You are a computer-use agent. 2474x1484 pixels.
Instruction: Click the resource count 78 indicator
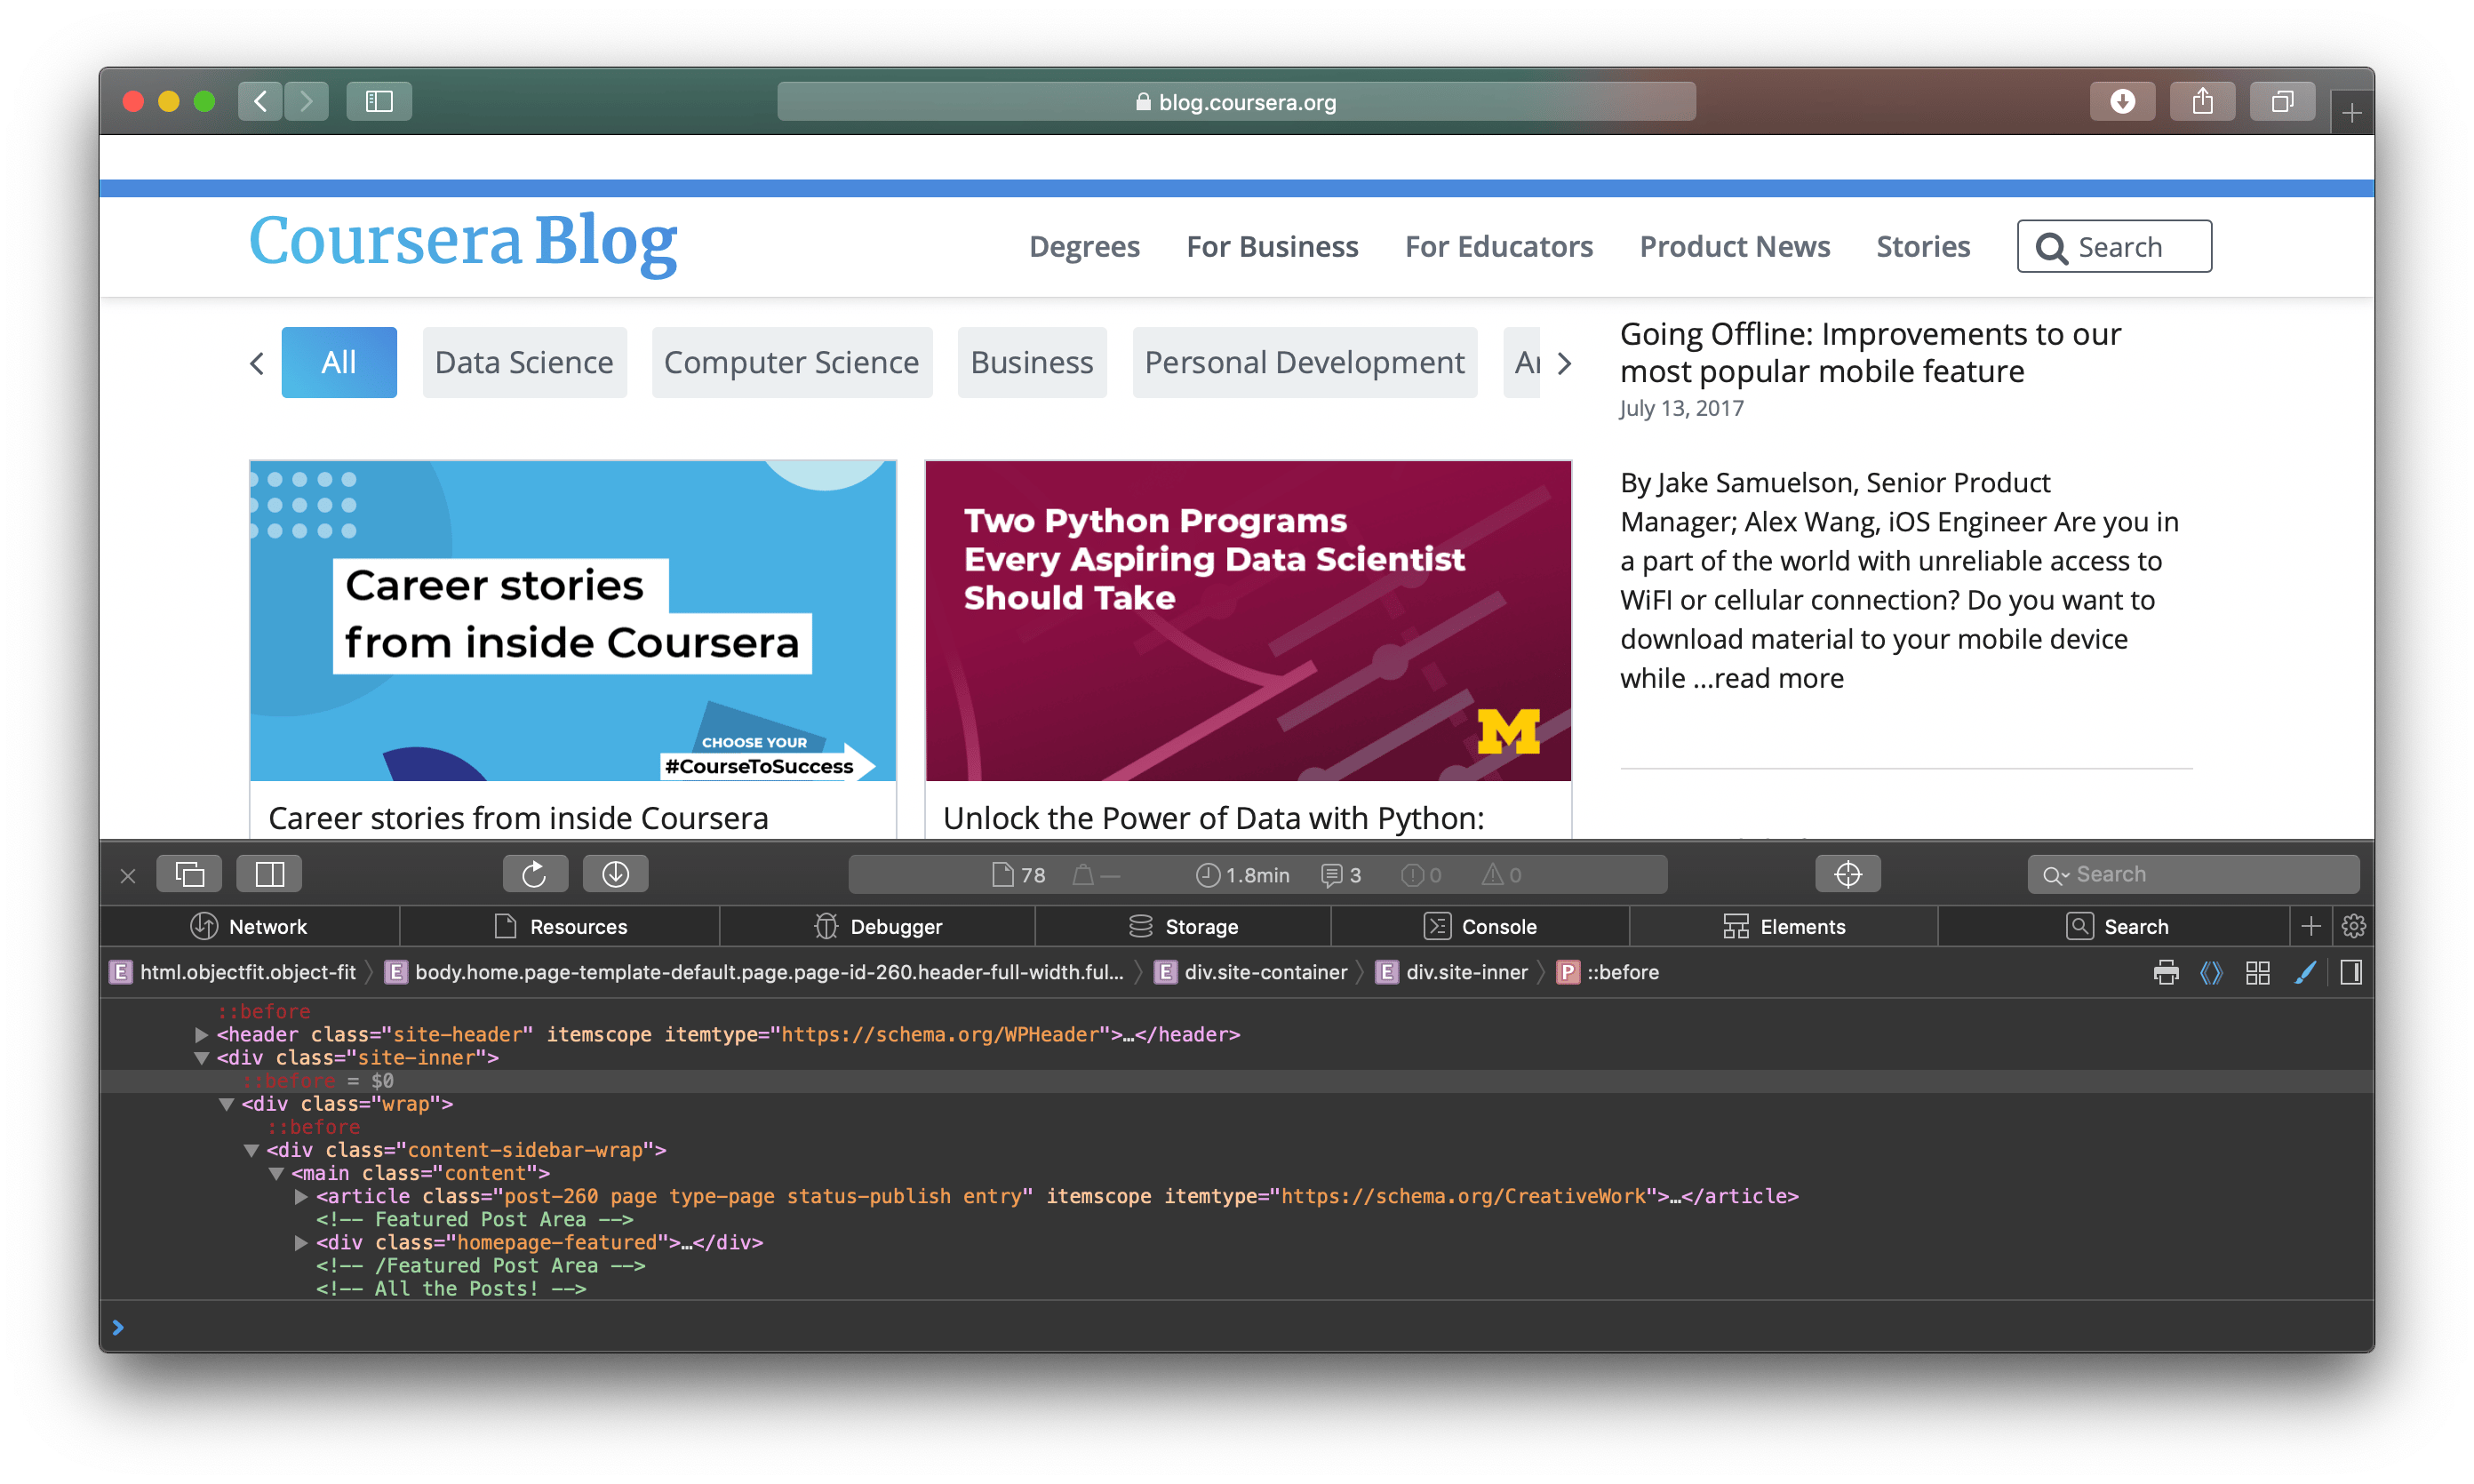pyautogui.click(x=1019, y=875)
